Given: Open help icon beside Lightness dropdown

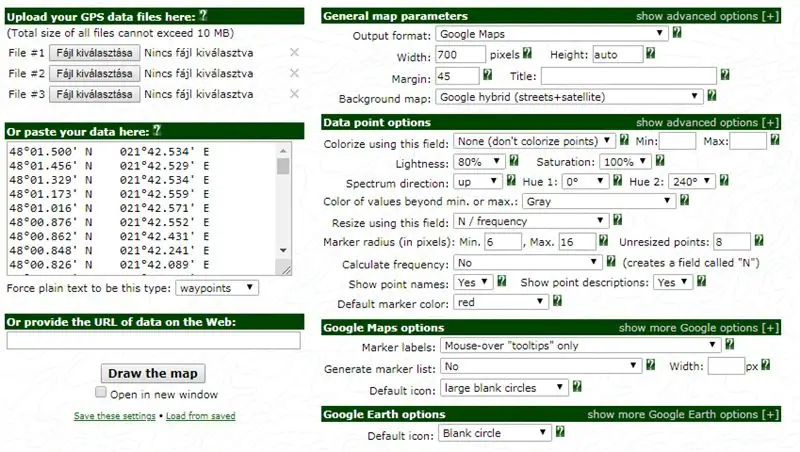Looking at the screenshot, I should [x=514, y=161].
